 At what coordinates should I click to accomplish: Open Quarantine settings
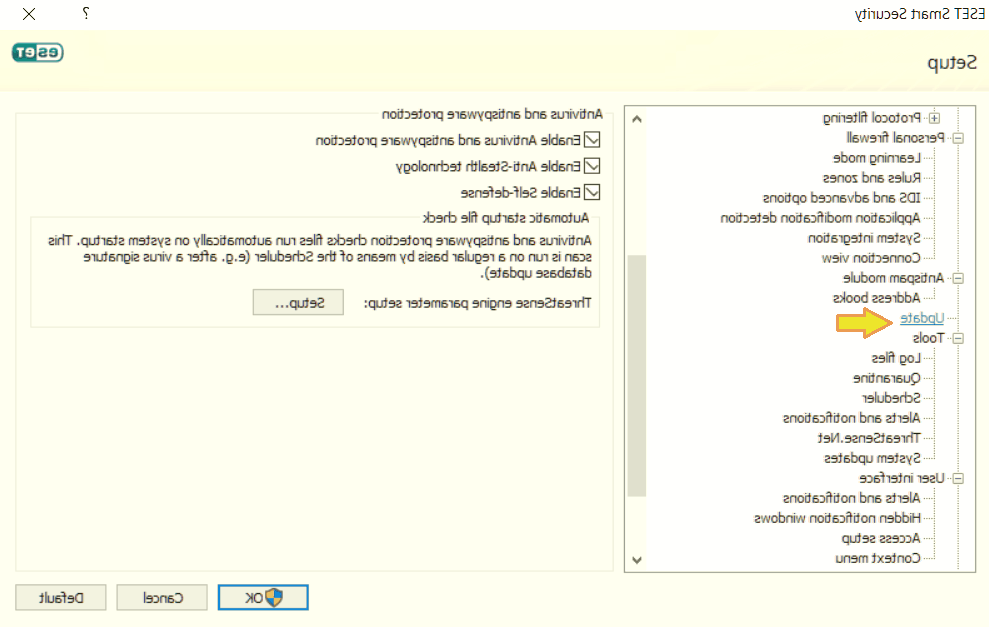887,378
